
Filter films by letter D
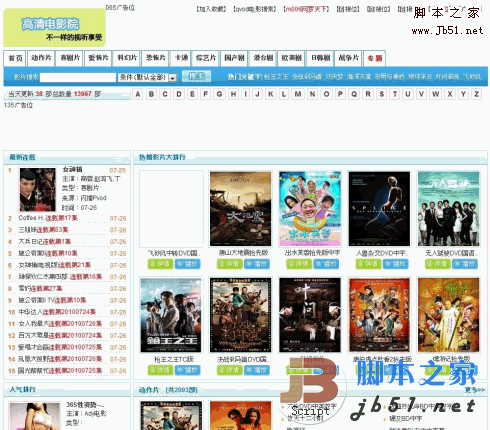click(x=179, y=94)
